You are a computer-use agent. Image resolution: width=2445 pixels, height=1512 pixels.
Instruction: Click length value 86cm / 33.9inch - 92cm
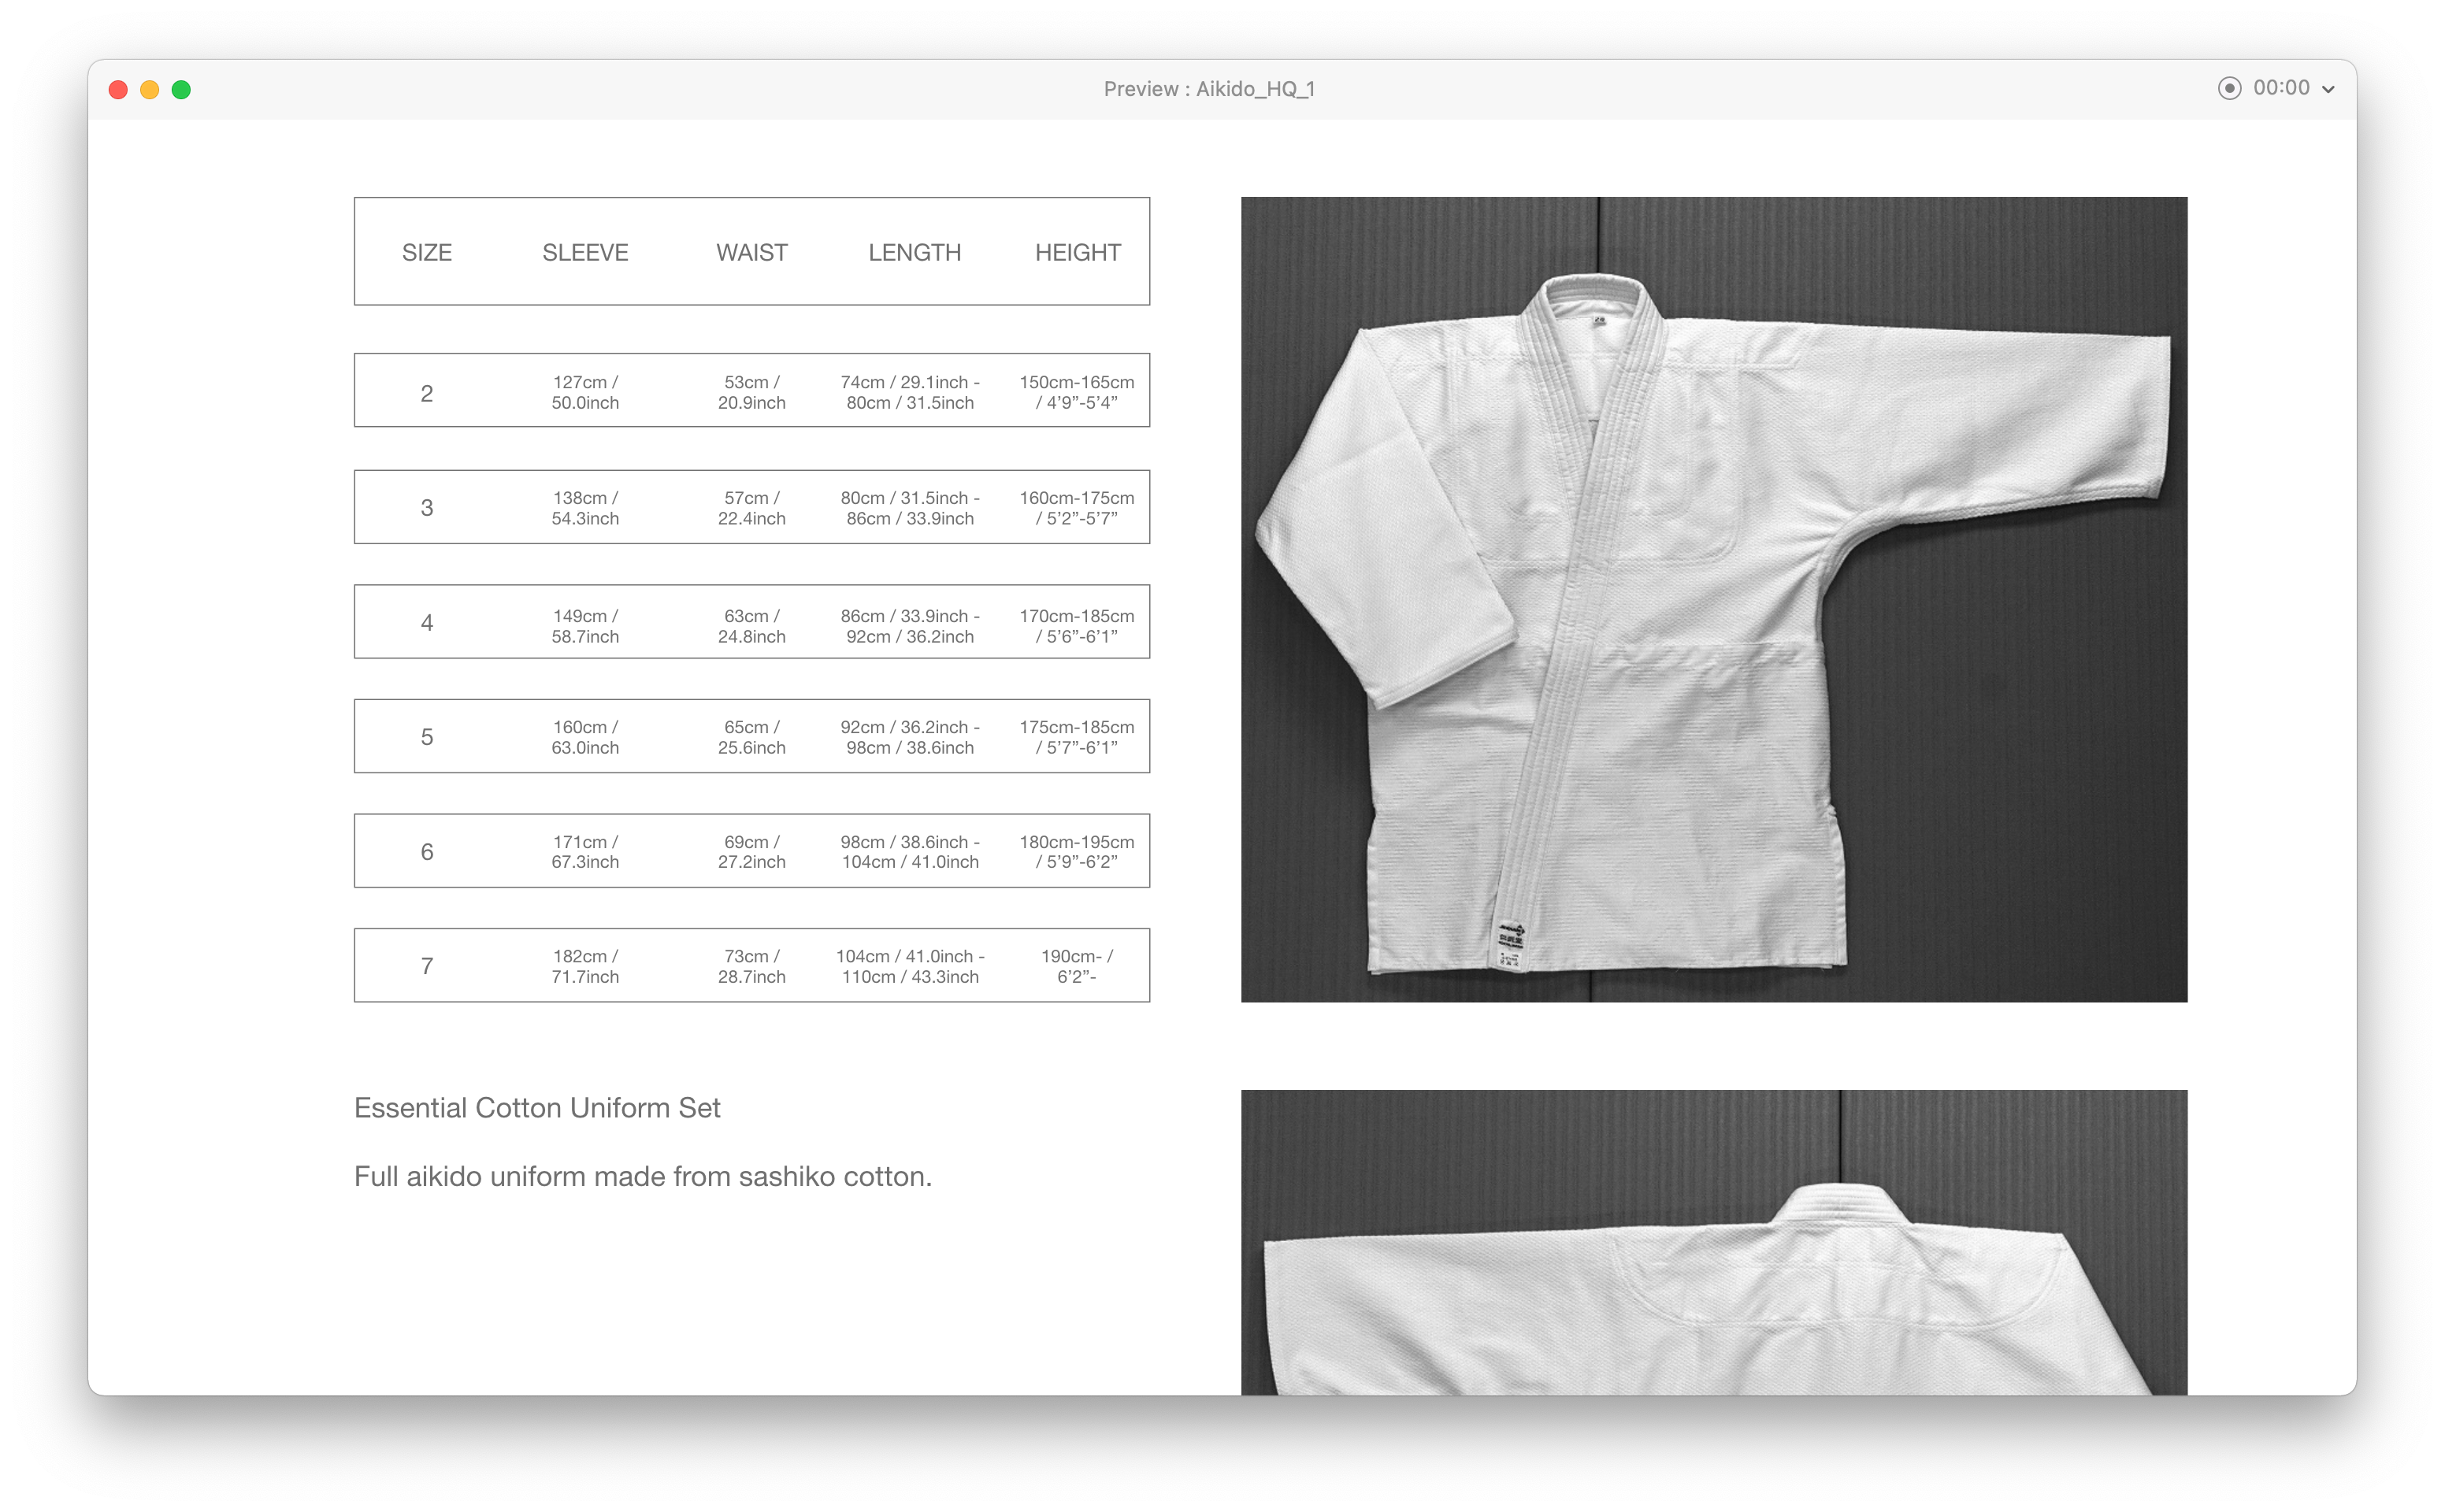tap(910, 626)
